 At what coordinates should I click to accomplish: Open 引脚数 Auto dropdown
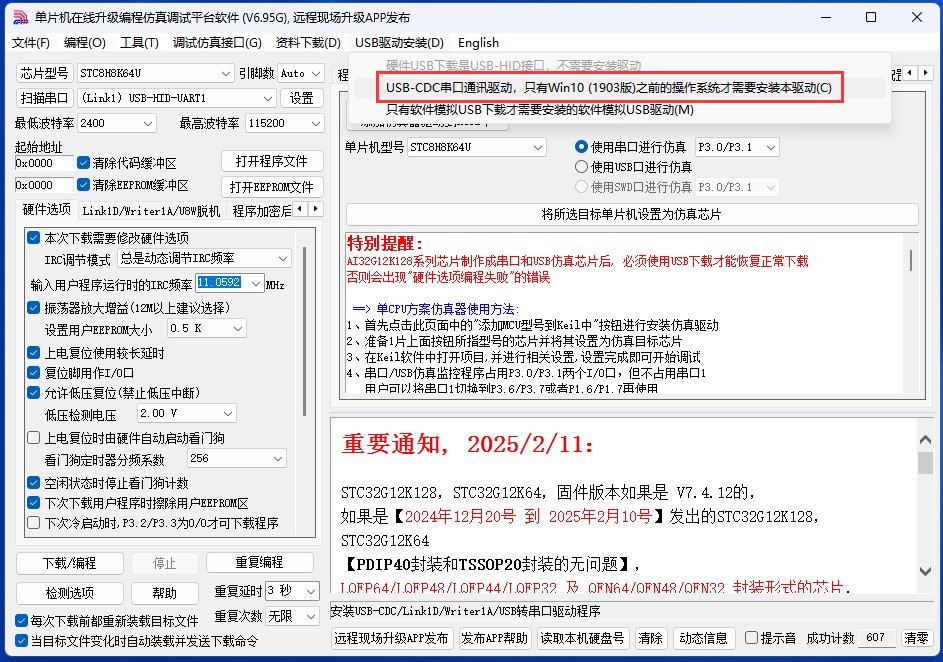tap(301, 73)
